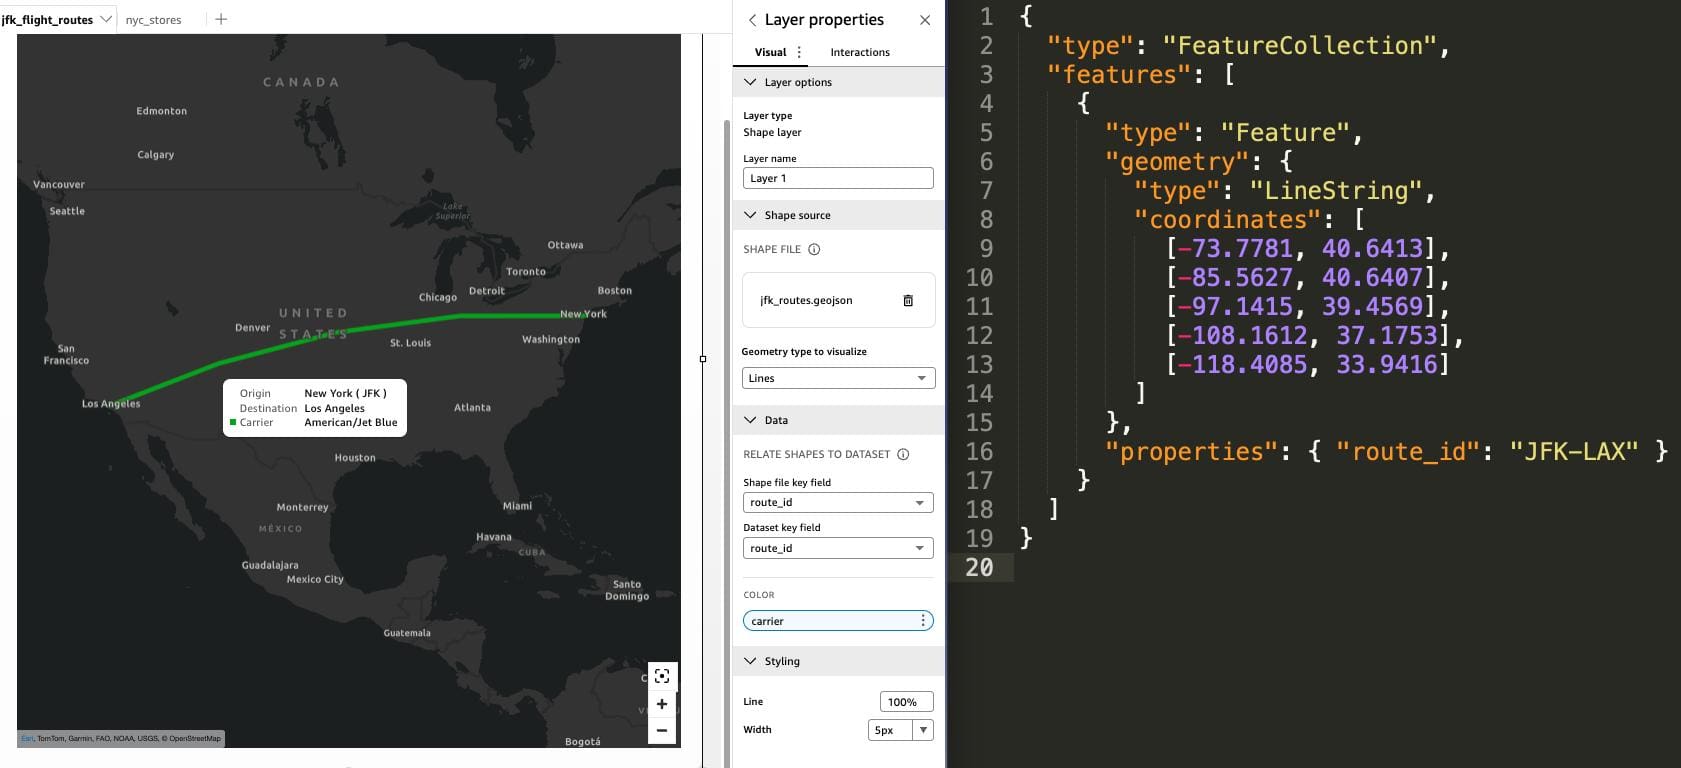
Task: Click line number 20 in the editor gutter
Action: pyautogui.click(x=980, y=567)
